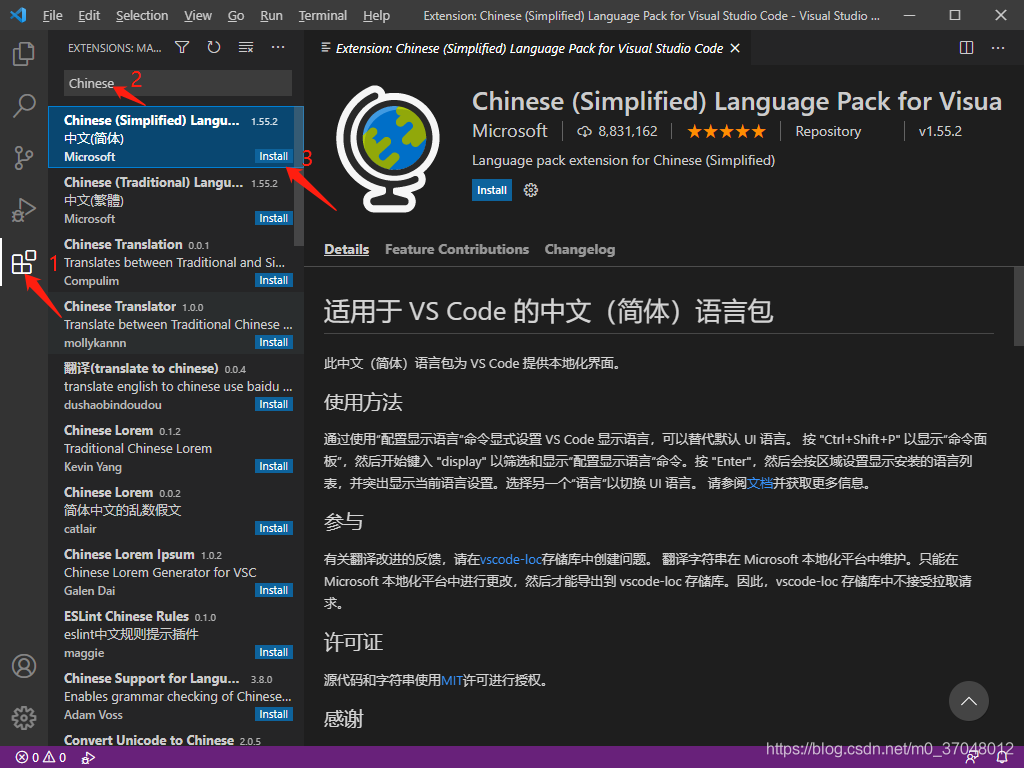
Task: Install Chinese Translator by mollykannn
Action: 273,342
